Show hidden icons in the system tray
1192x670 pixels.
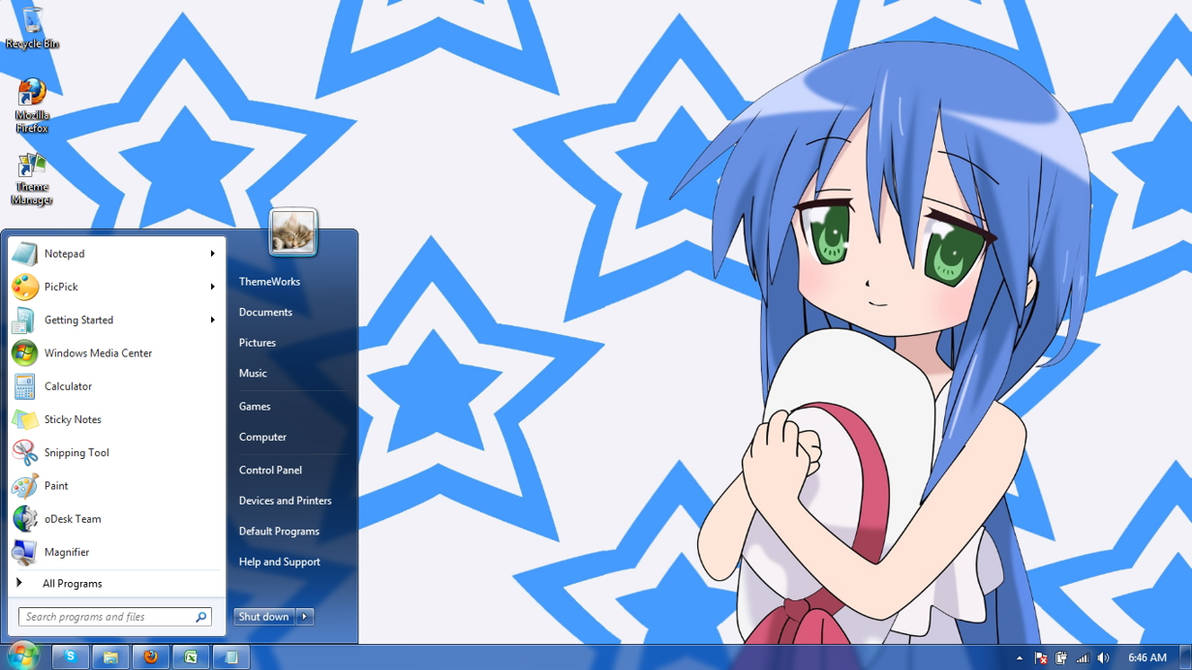[x=1019, y=658]
